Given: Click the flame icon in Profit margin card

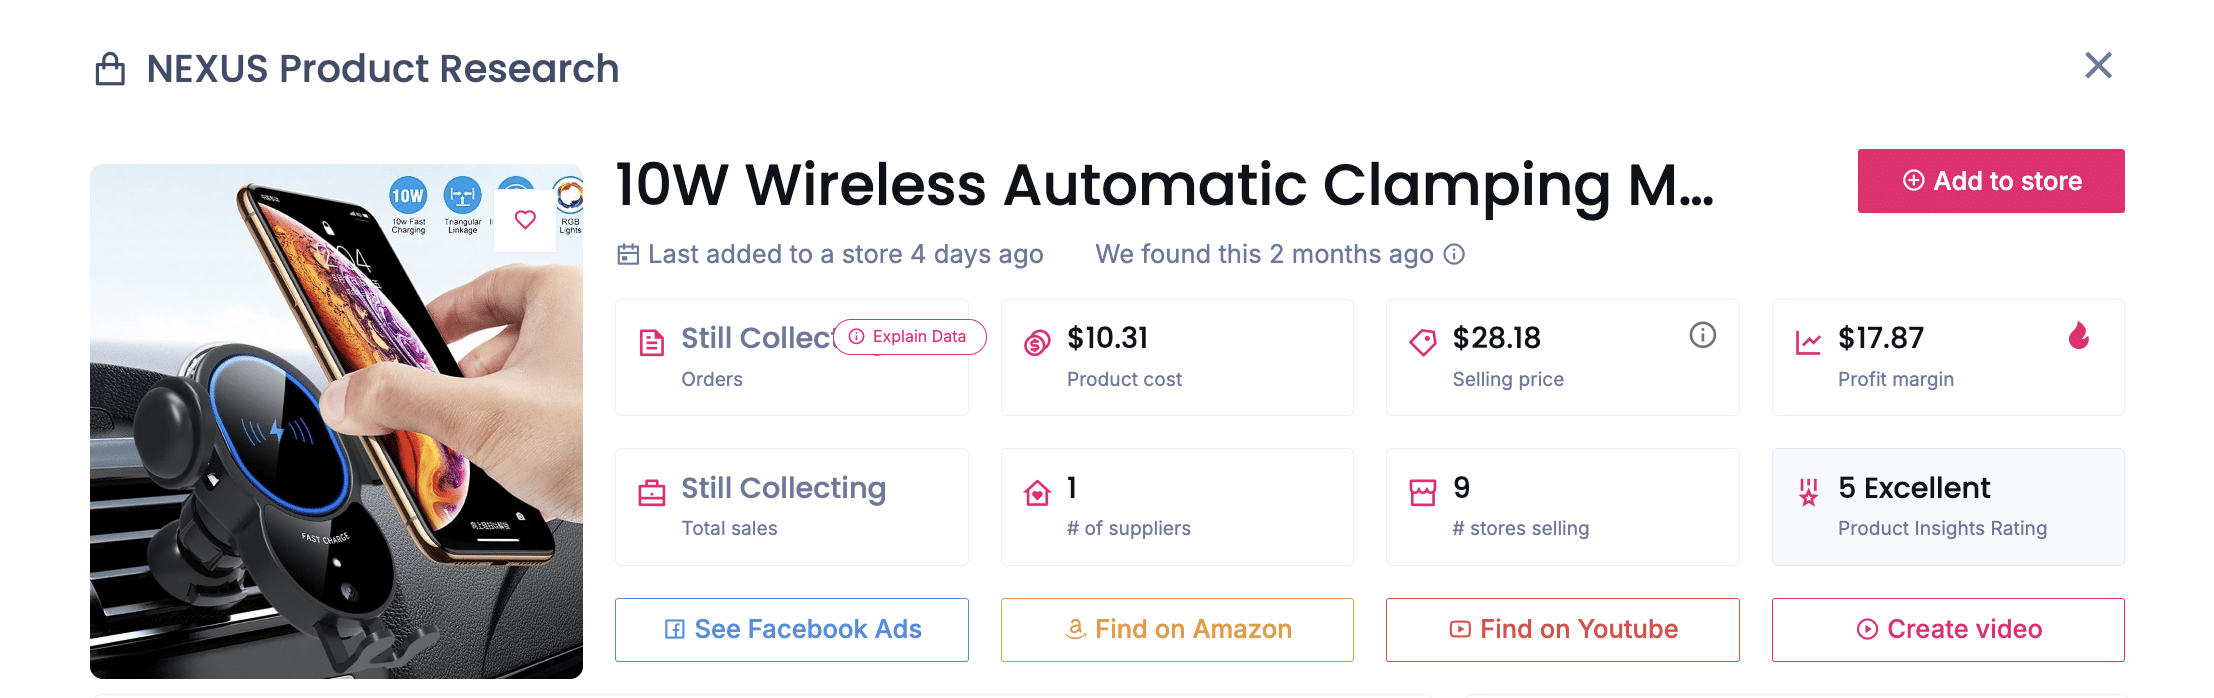Looking at the screenshot, I should click(x=2079, y=335).
